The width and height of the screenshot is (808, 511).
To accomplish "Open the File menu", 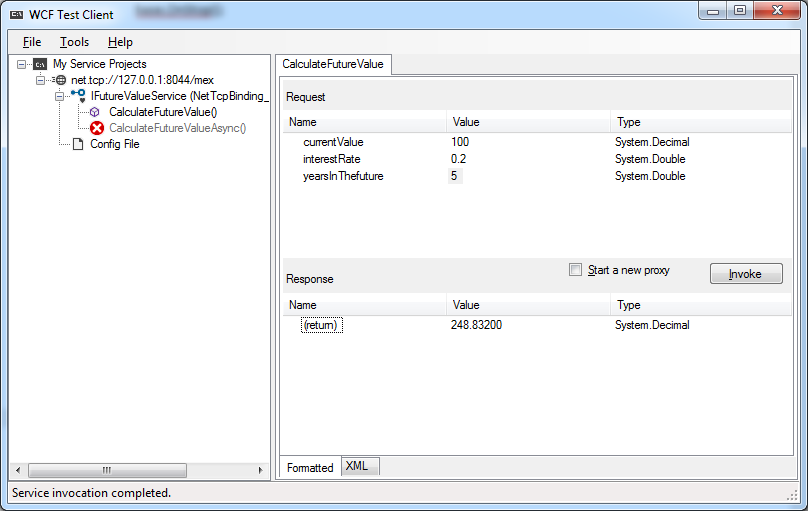I will [x=32, y=42].
